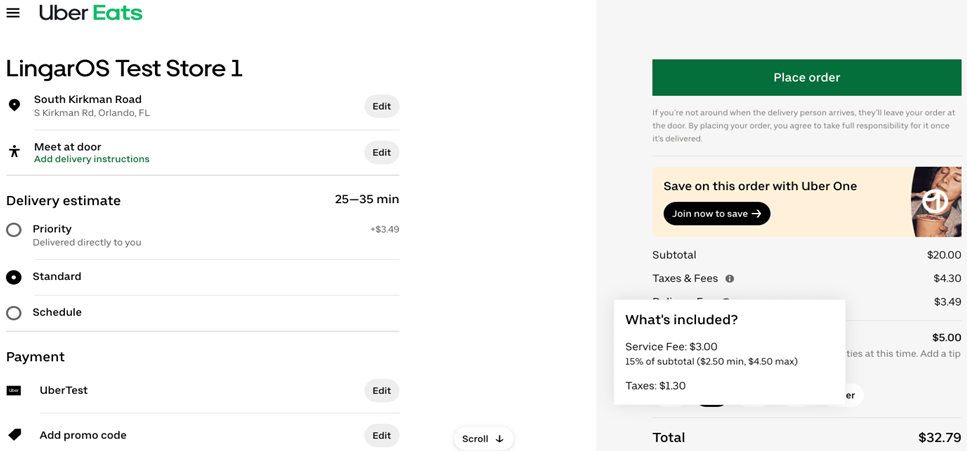The height and width of the screenshot is (451, 967).
Task: Edit the Meet at door option
Action: click(381, 153)
